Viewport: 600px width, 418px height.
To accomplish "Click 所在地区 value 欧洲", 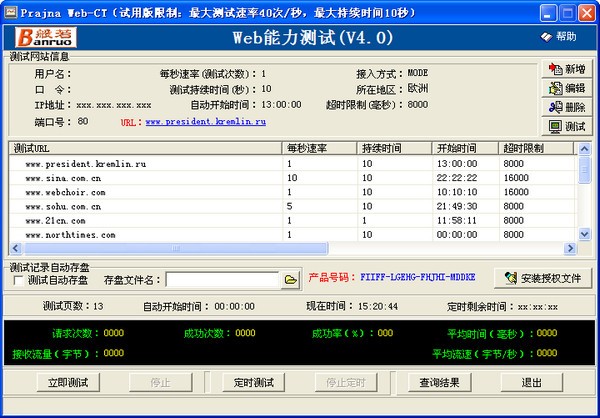I will point(417,89).
